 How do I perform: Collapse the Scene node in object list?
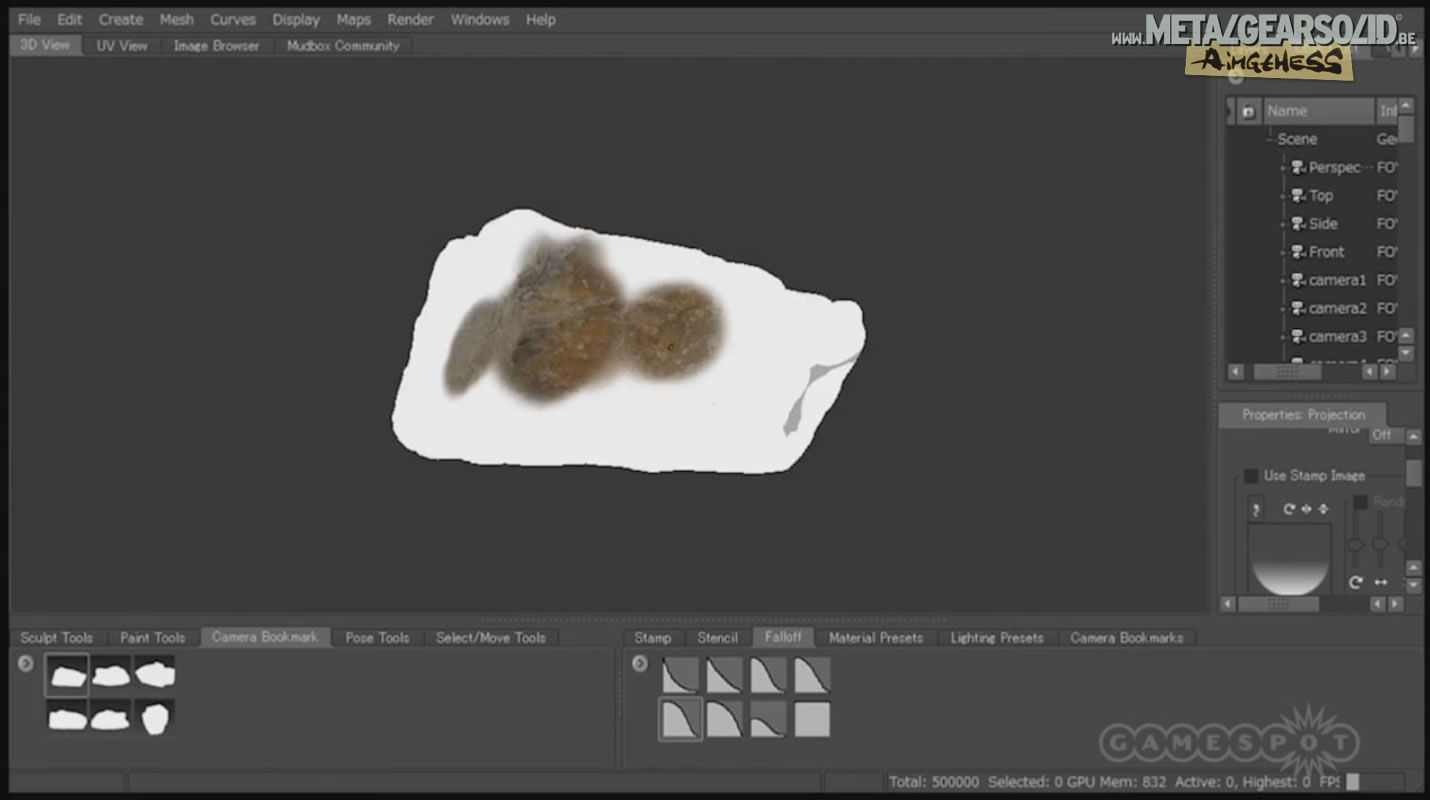(x=1269, y=140)
